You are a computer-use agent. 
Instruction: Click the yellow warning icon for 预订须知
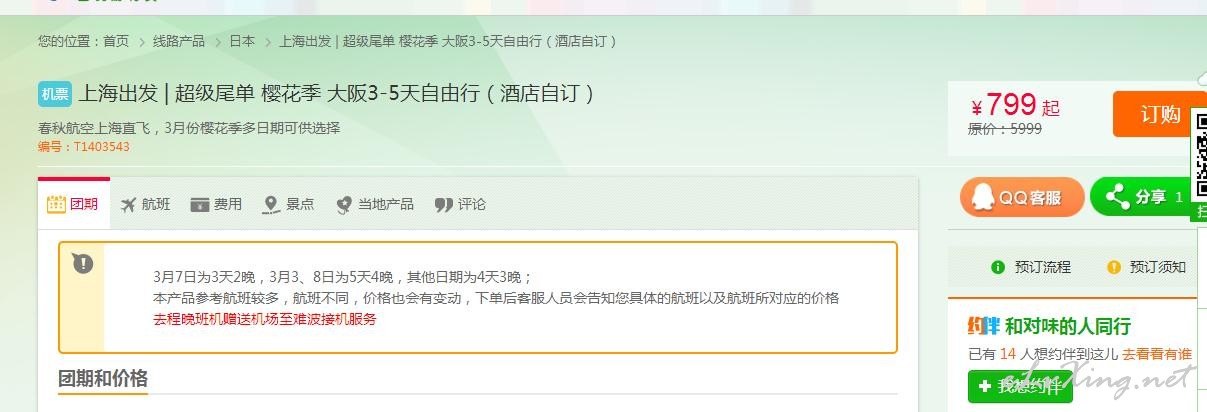pyautogui.click(x=1114, y=267)
